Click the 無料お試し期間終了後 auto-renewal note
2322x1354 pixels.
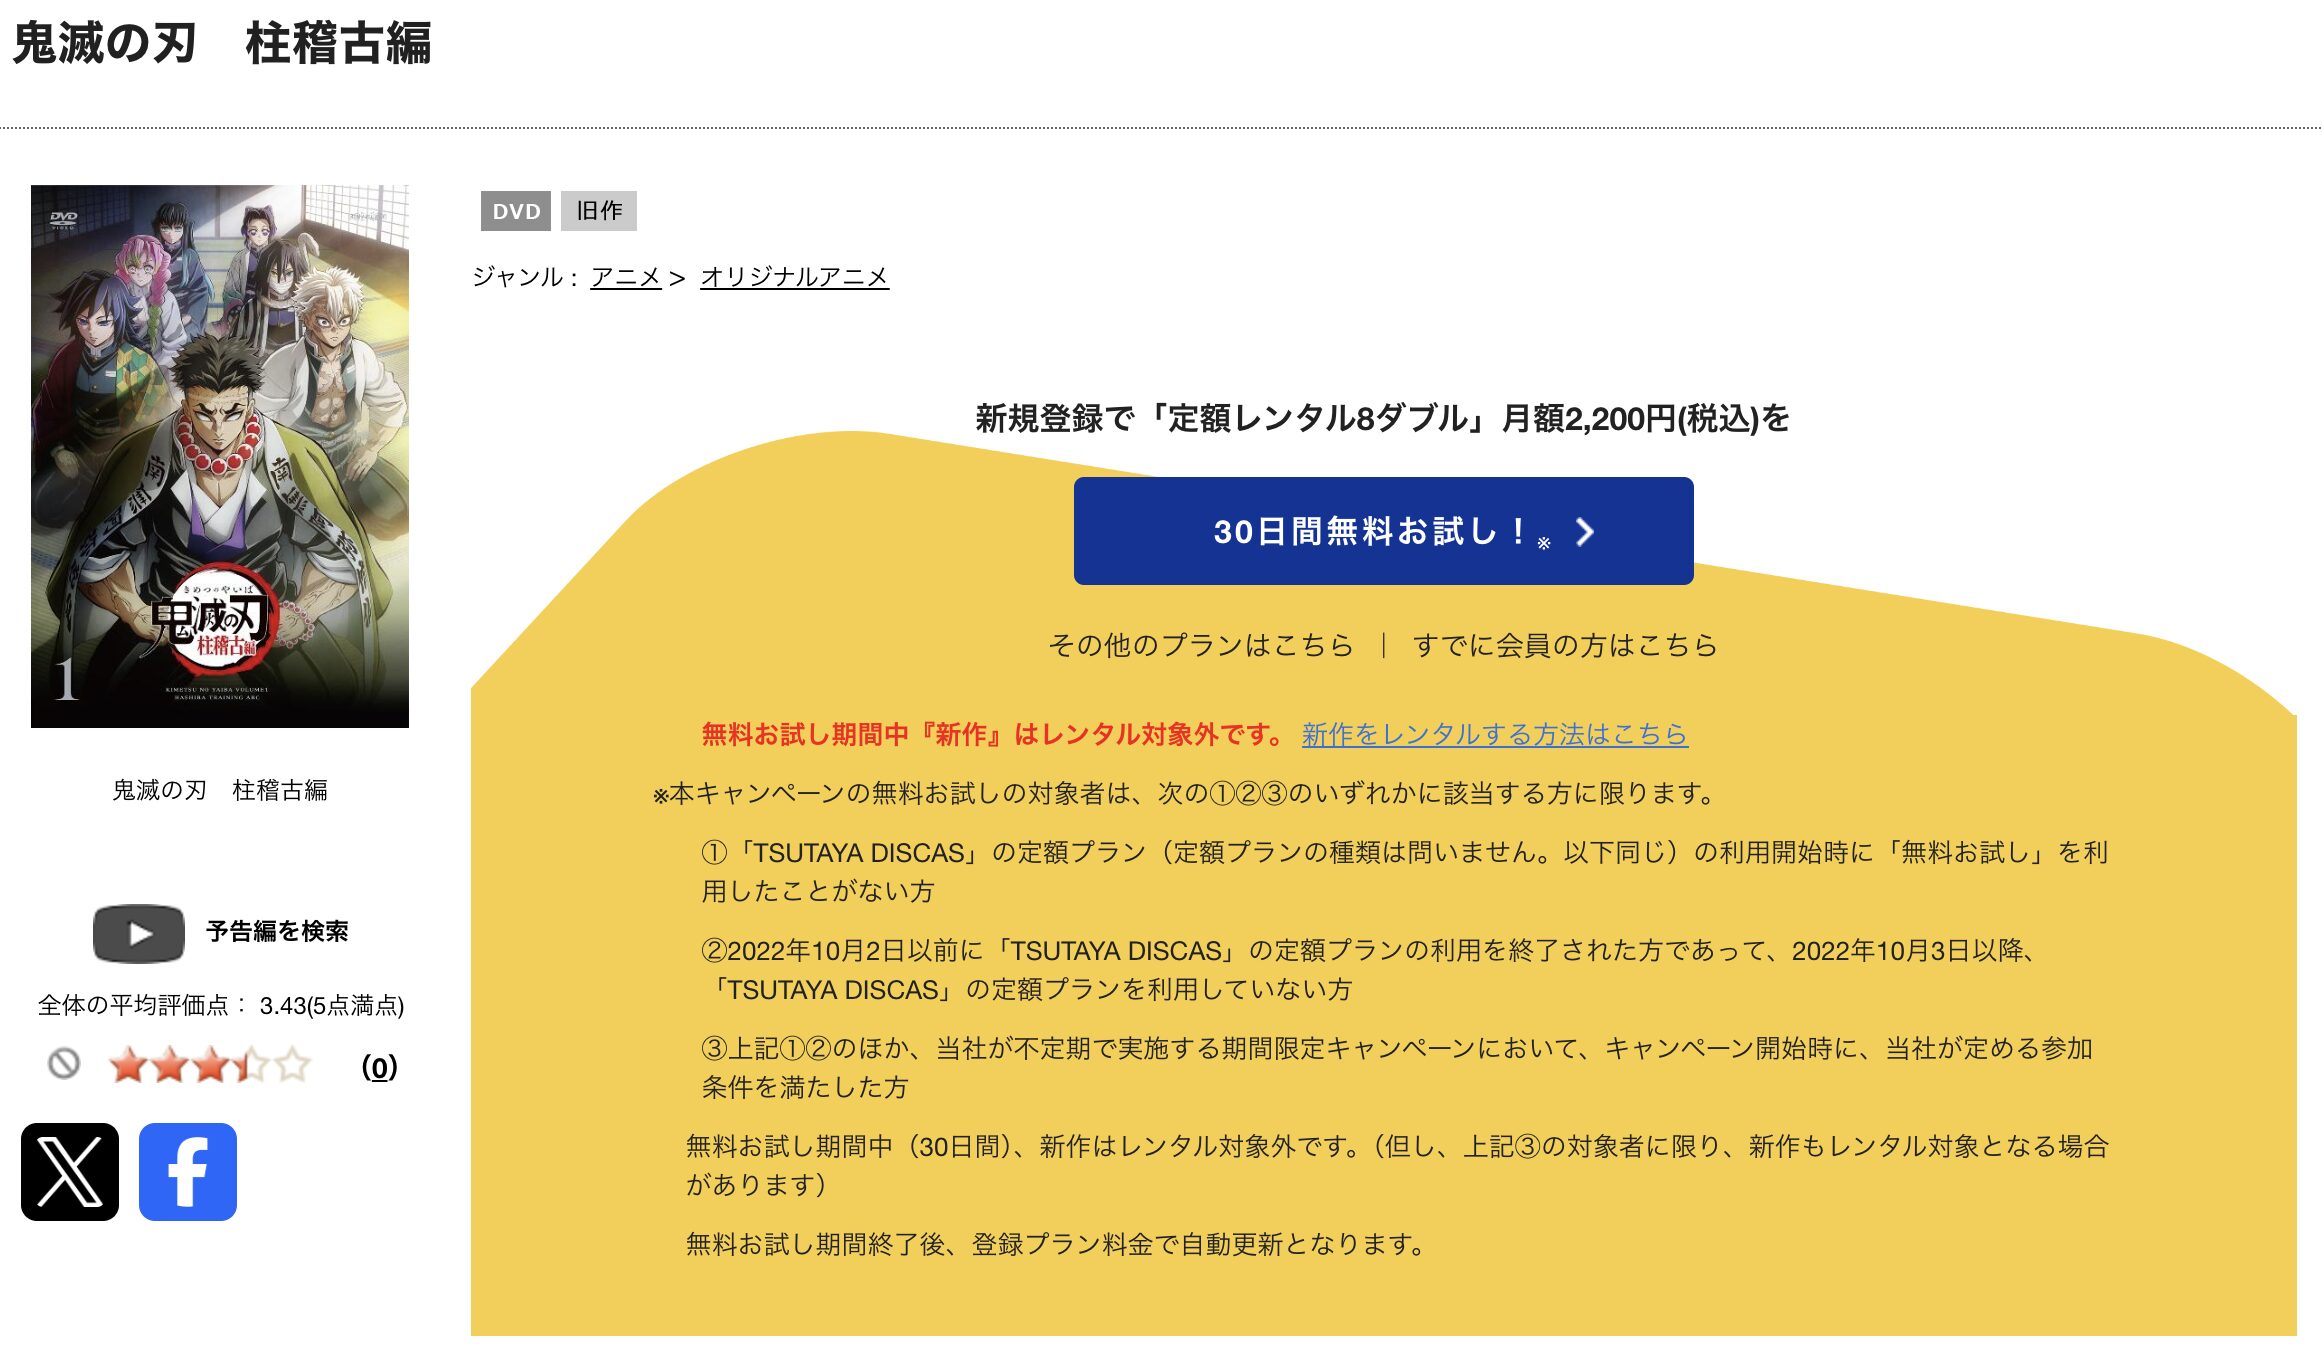pyautogui.click(x=1056, y=1245)
